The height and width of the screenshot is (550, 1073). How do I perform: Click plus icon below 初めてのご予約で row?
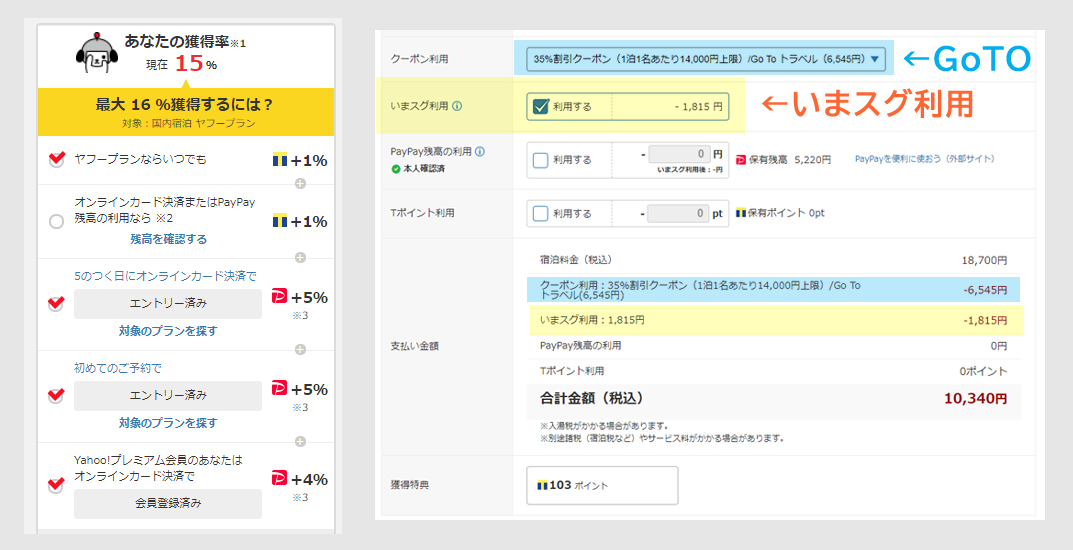point(300,441)
